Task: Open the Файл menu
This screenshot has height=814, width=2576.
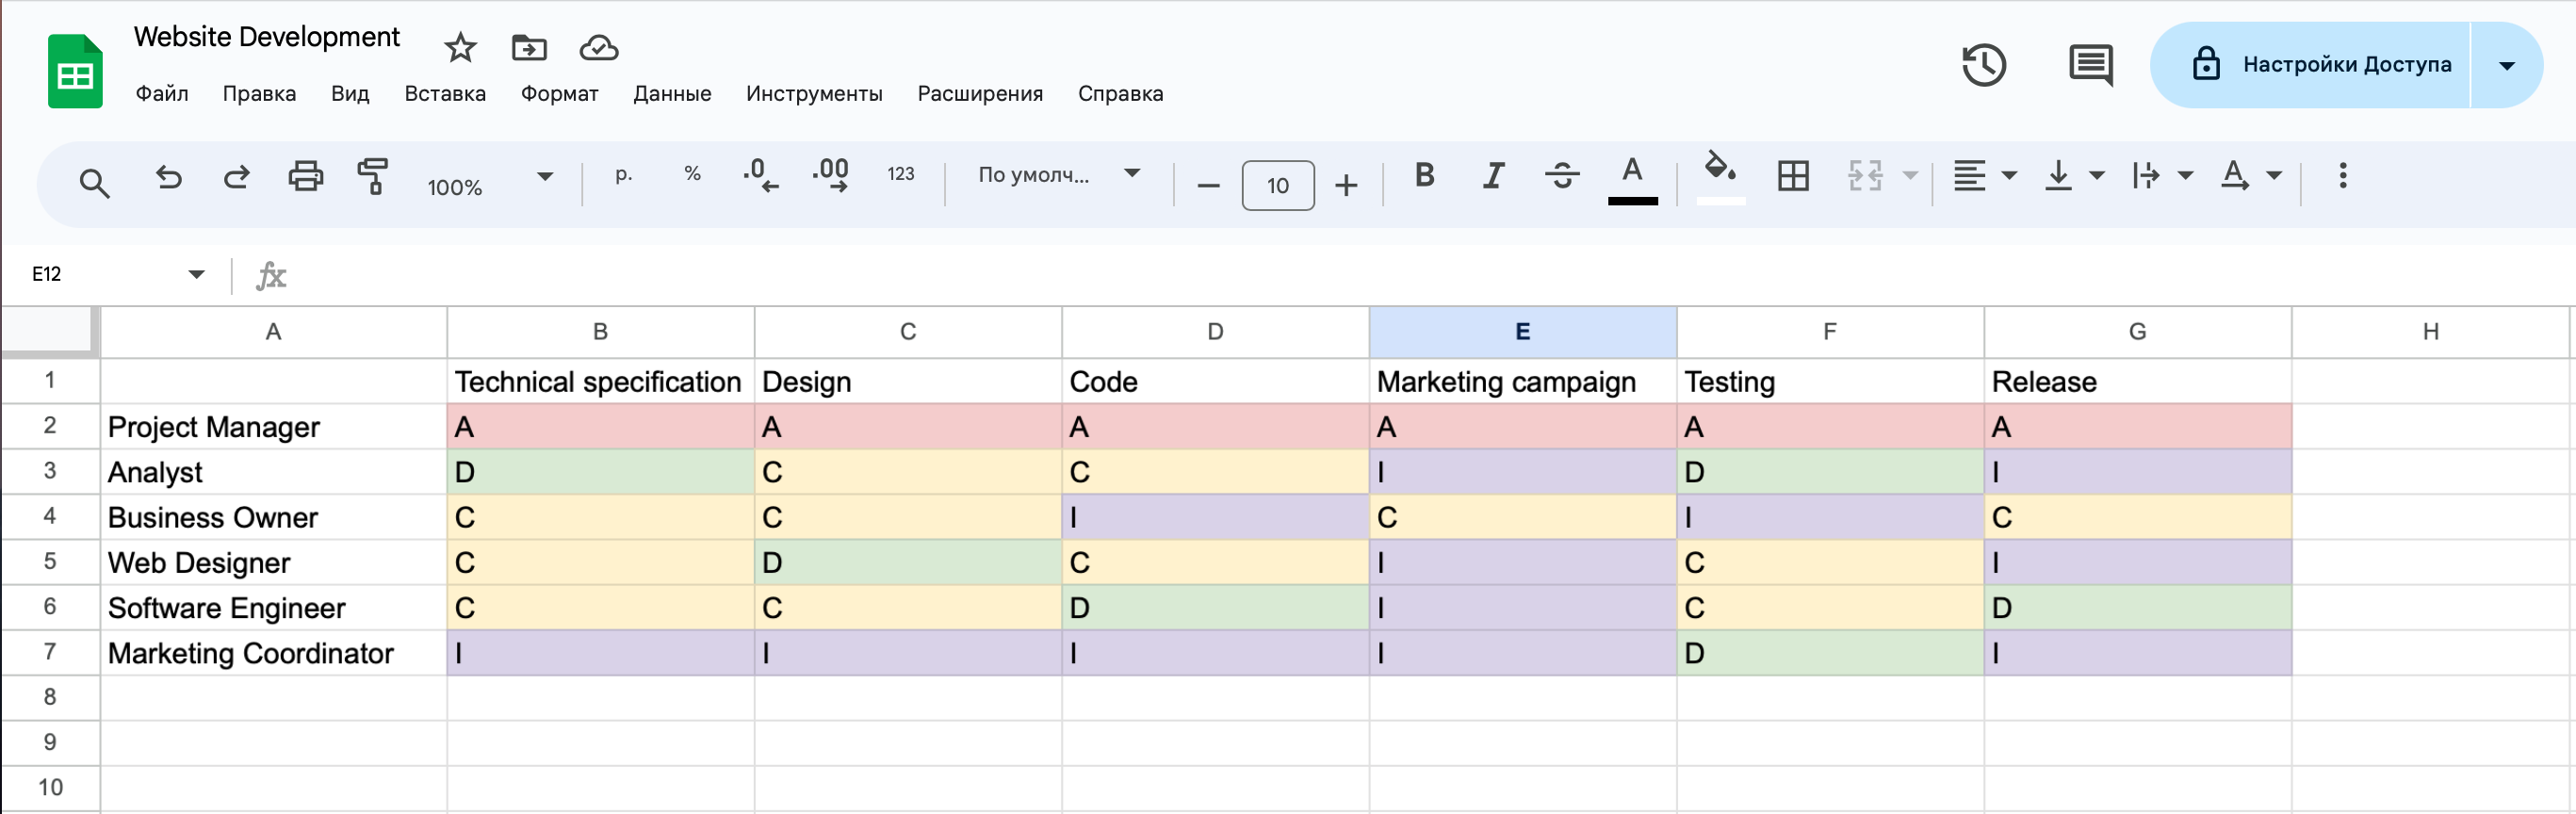Action: click(x=161, y=93)
